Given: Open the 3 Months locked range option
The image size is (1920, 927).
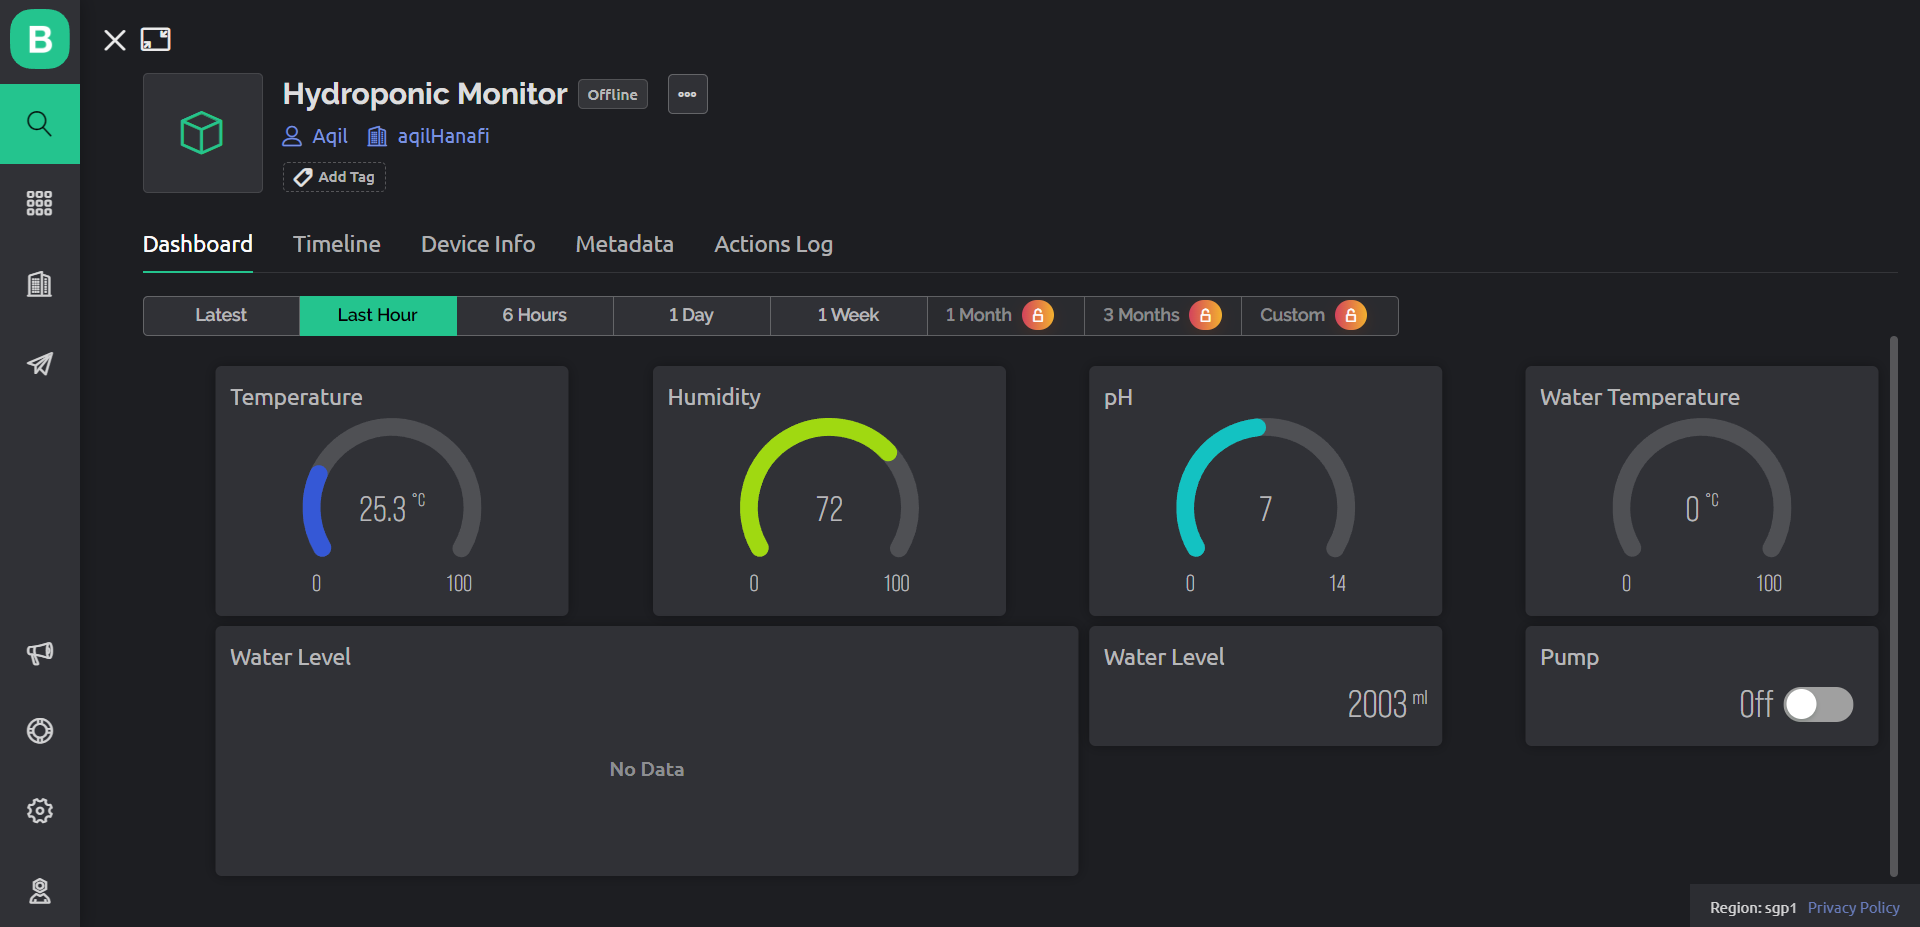Looking at the screenshot, I should [x=1161, y=315].
